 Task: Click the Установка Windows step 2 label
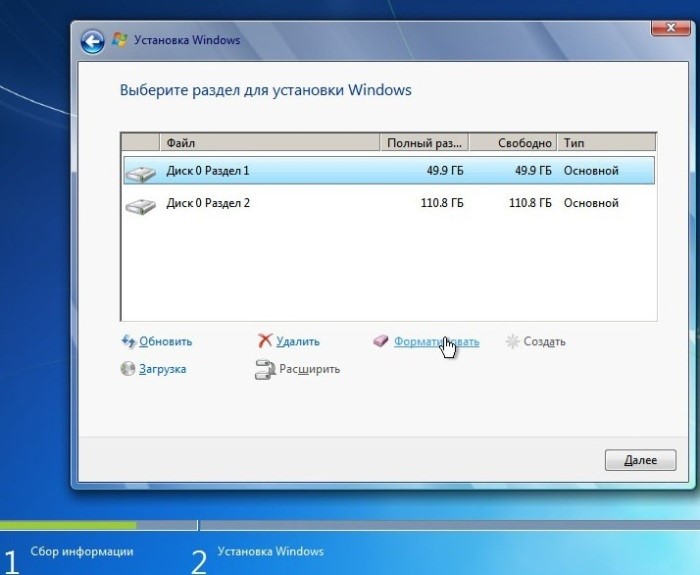click(x=271, y=551)
